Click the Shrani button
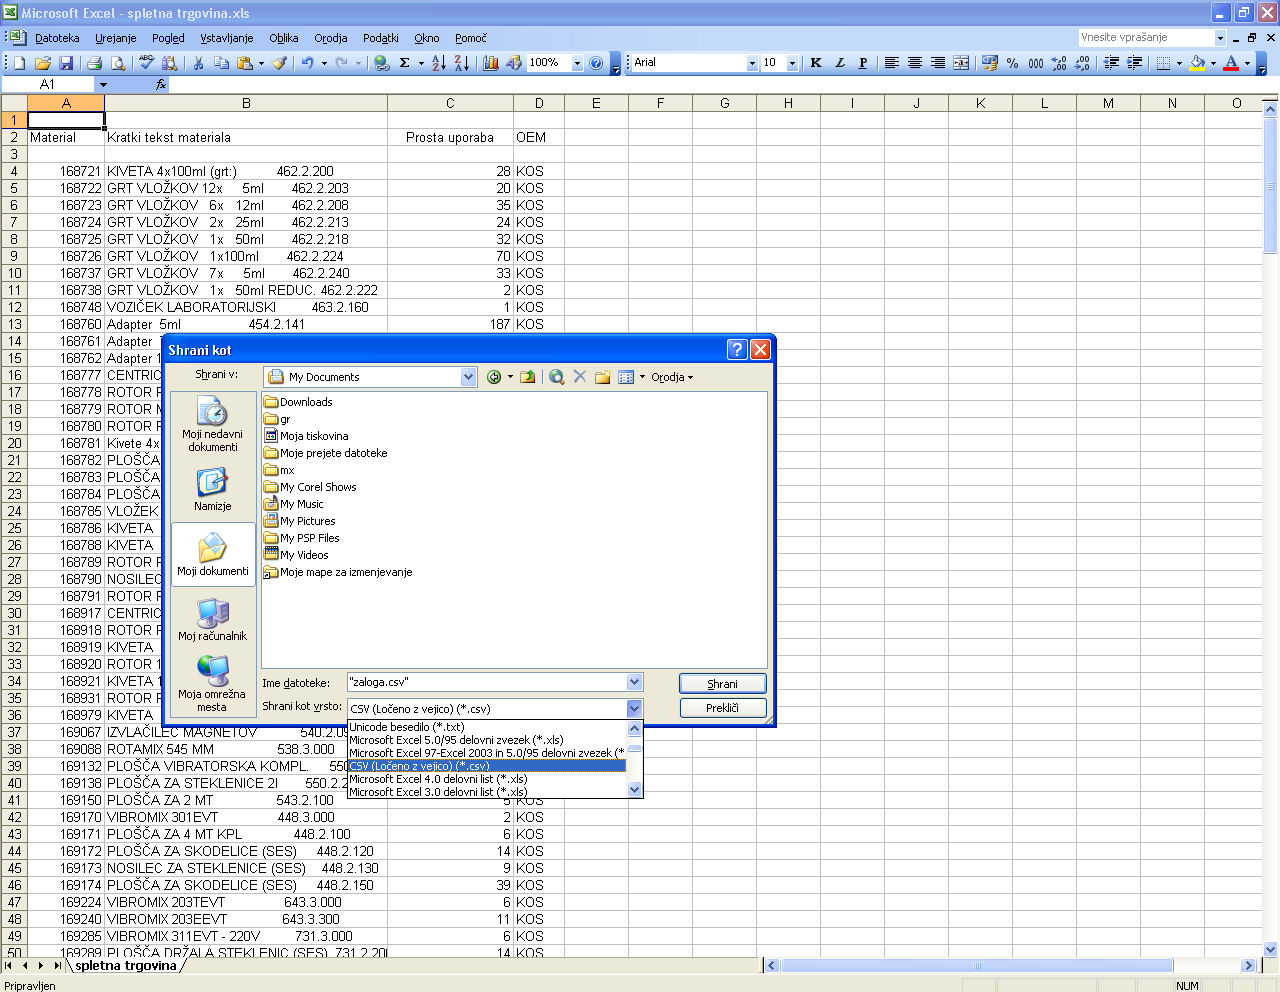The width and height of the screenshot is (1280, 992). click(723, 684)
